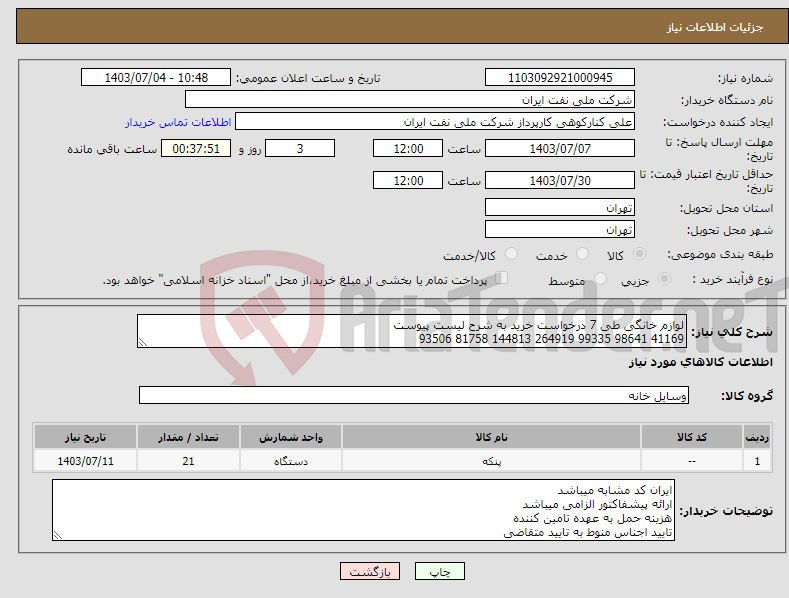Click the quantity cell showing 21

(188, 461)
